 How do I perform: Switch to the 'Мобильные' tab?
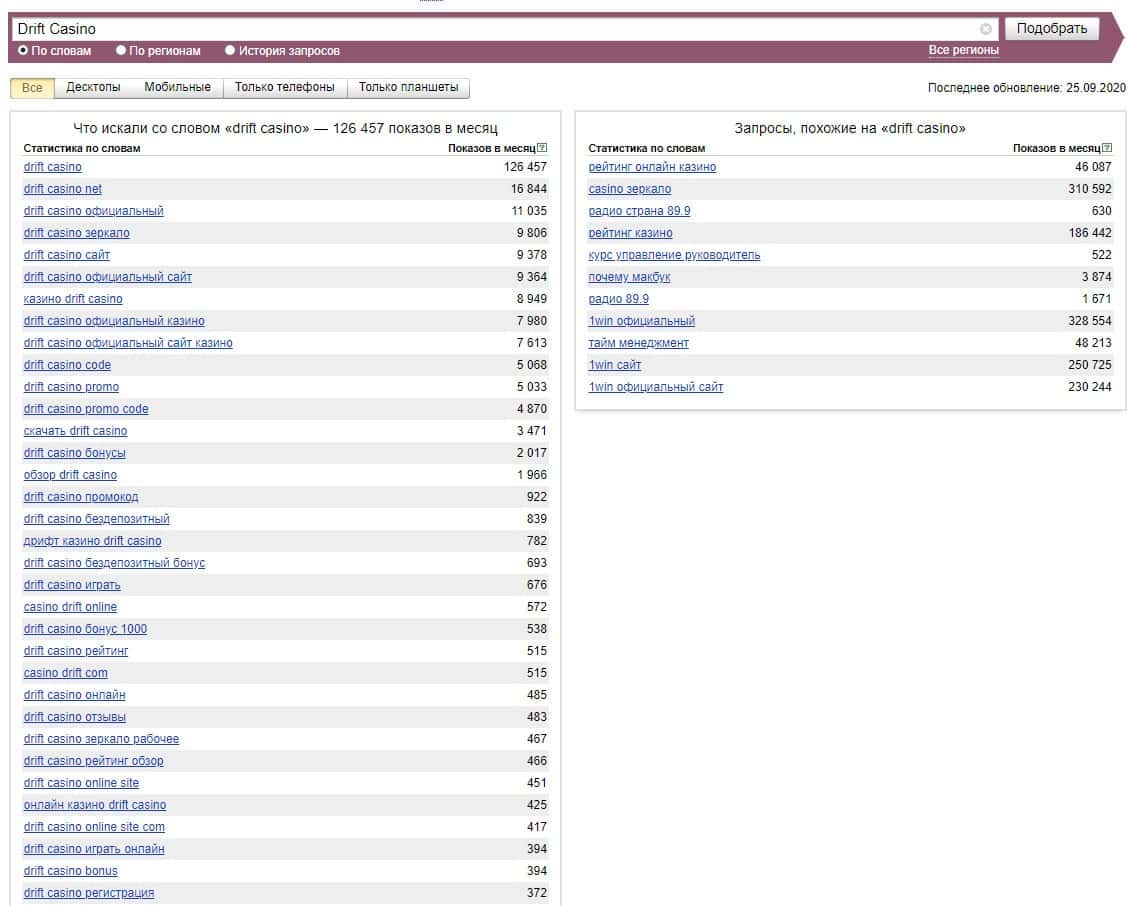177,88
